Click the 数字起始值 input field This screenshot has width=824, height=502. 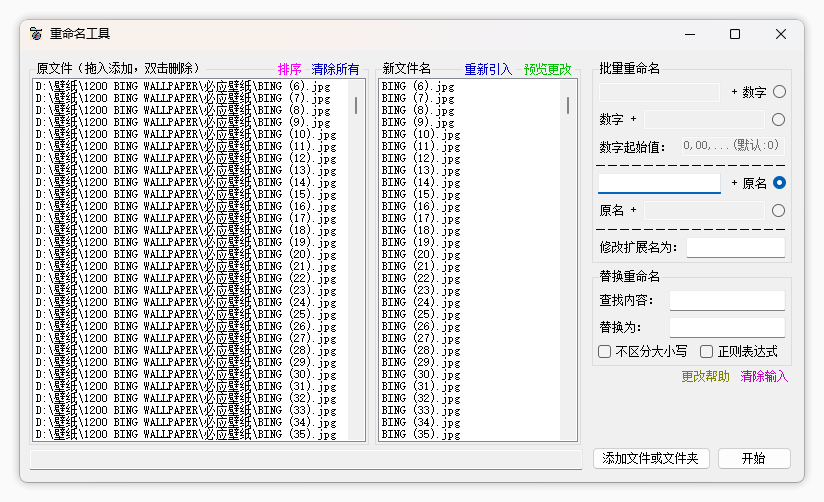point(730,146)
